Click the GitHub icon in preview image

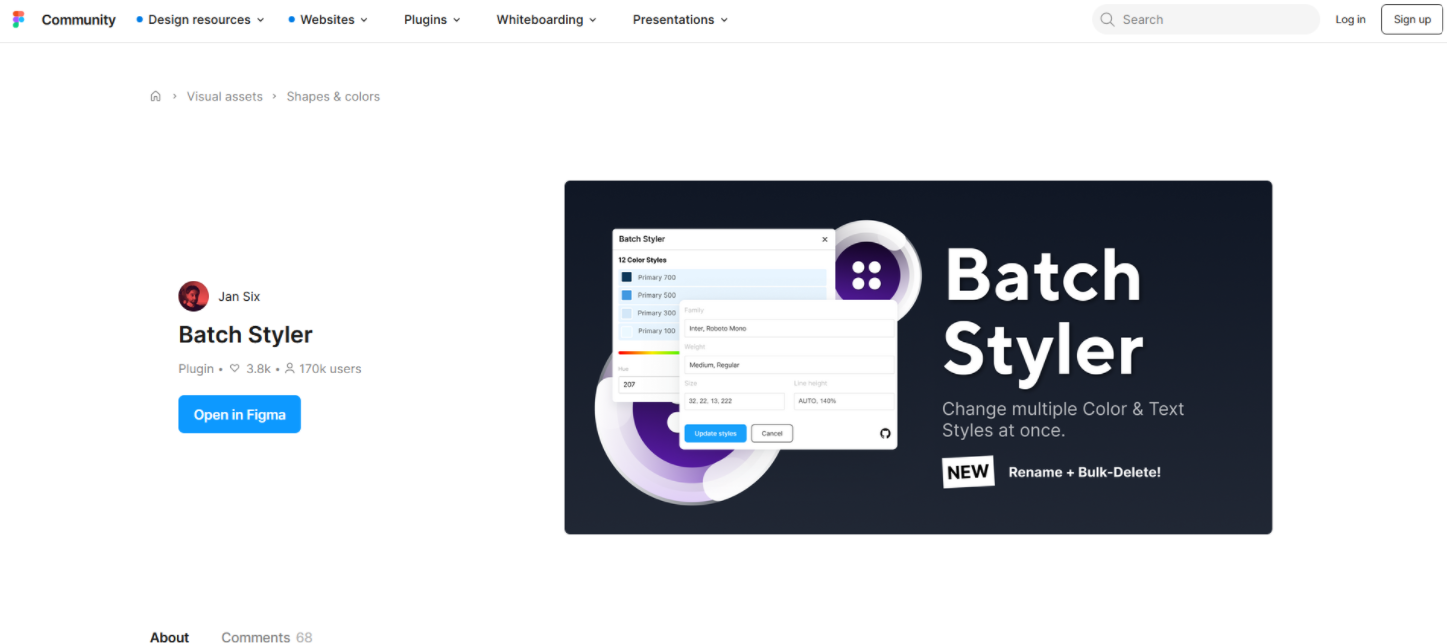click(885, 433)
